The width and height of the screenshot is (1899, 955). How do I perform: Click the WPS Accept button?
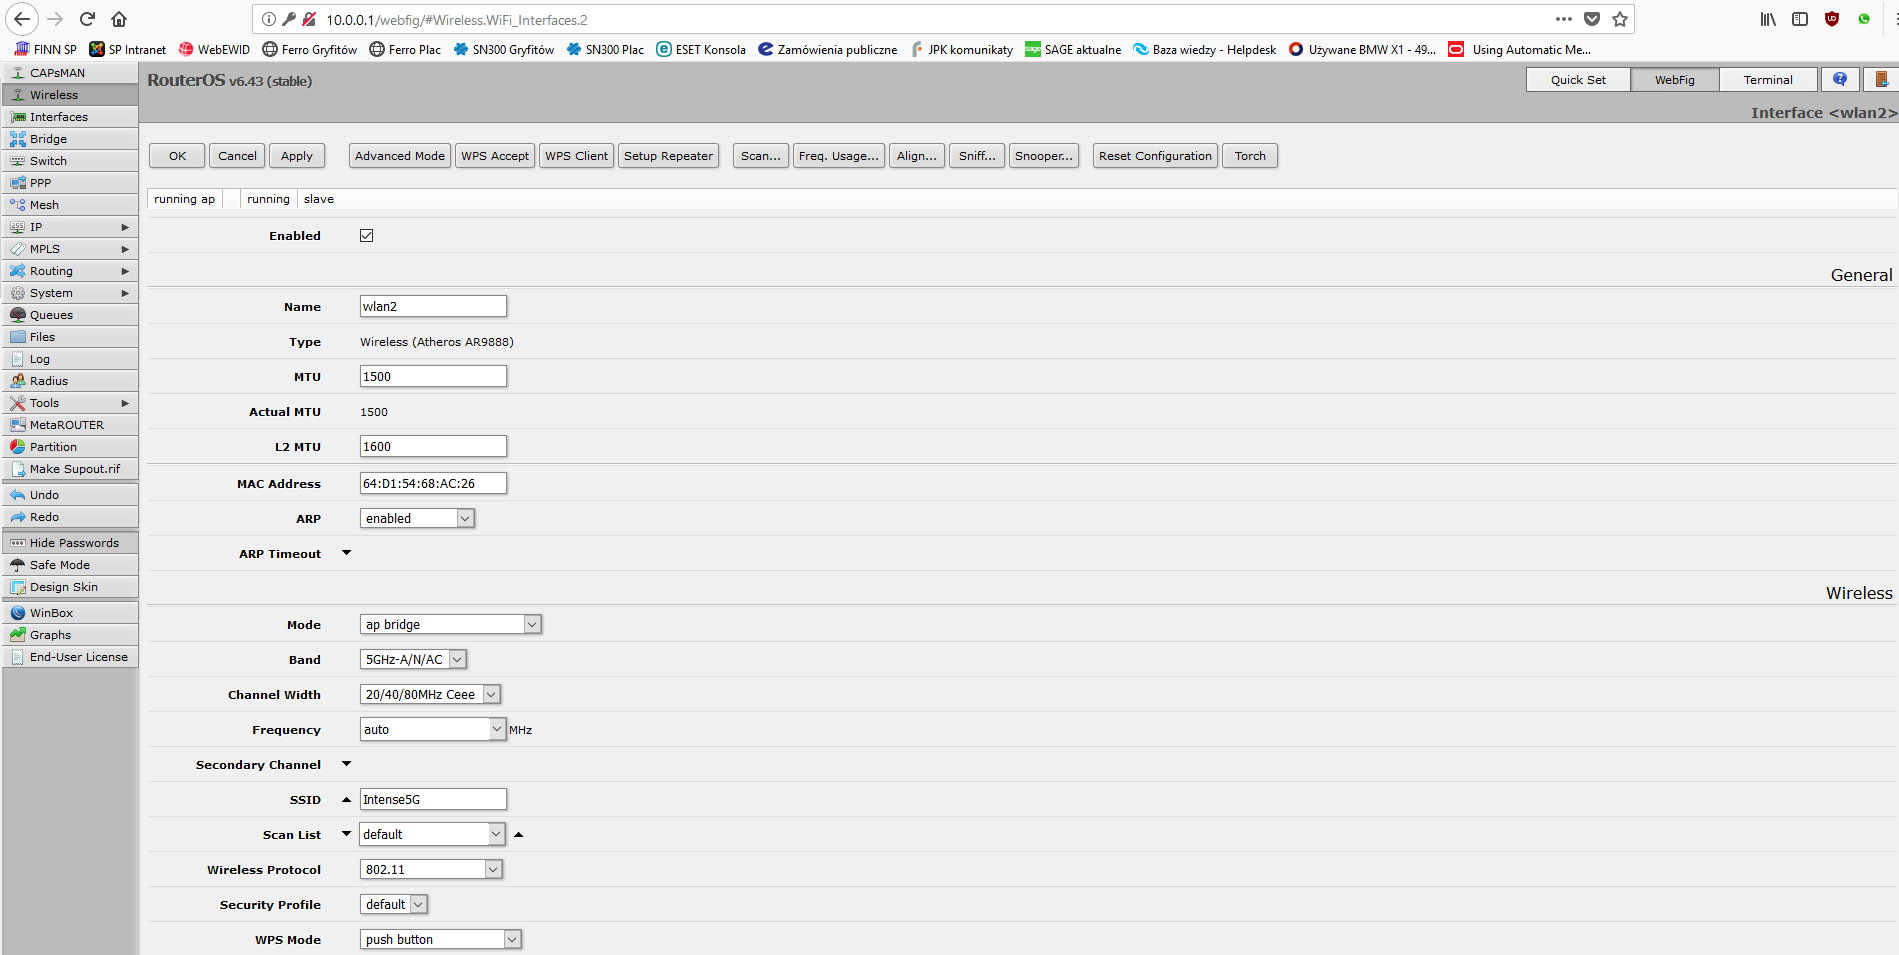[x=495, y=156]
